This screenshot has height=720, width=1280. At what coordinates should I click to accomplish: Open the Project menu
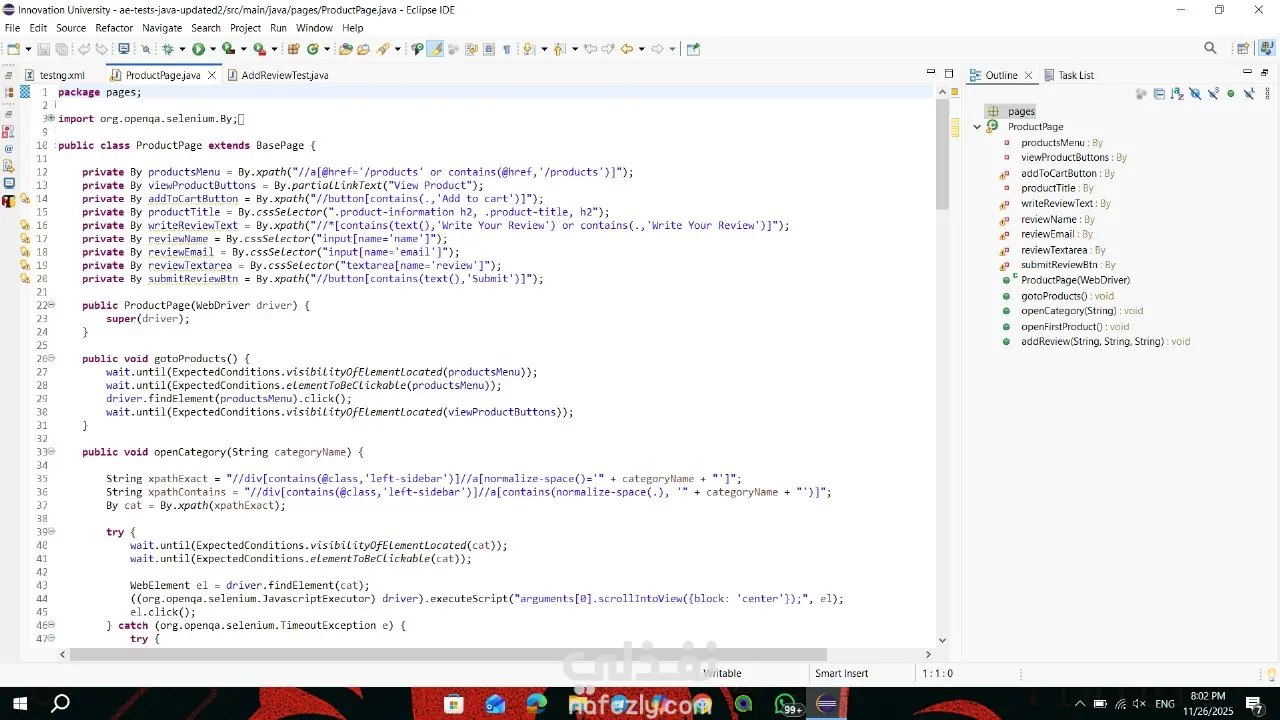pos(245,28)
